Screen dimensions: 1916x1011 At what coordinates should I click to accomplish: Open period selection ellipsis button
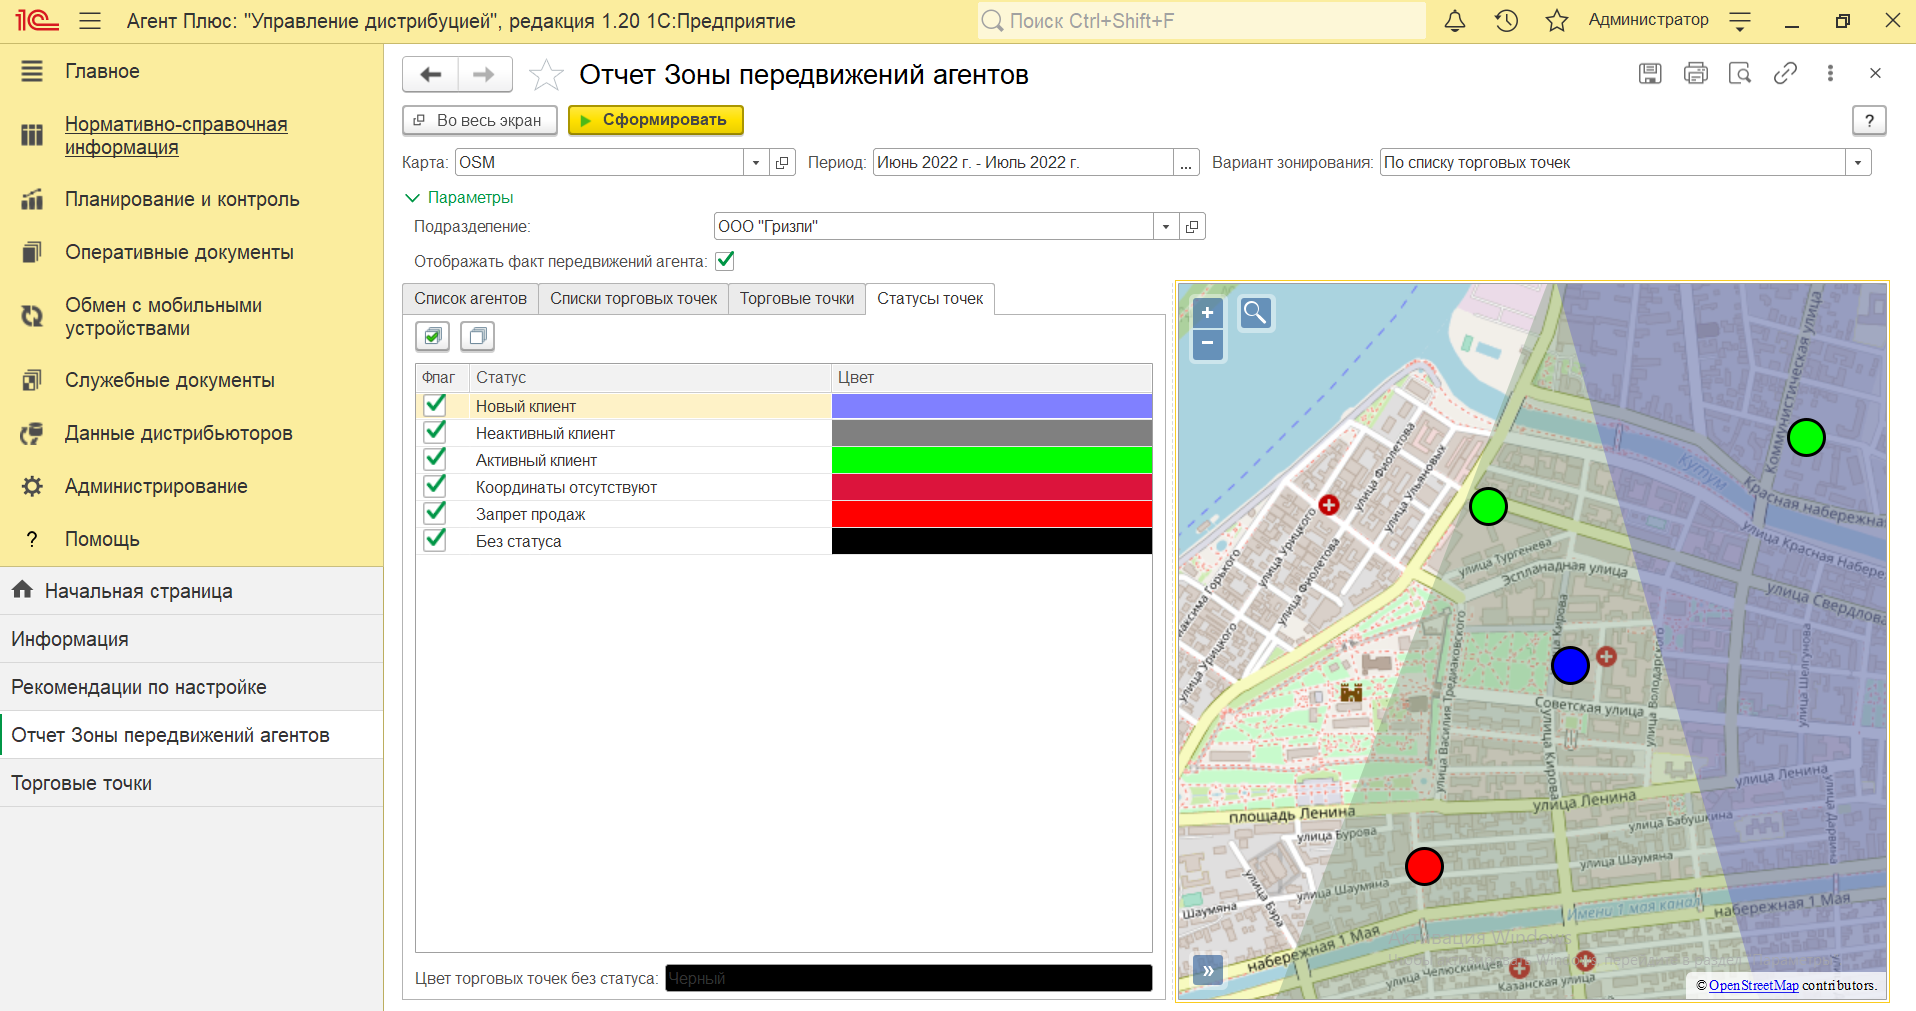1186,162
